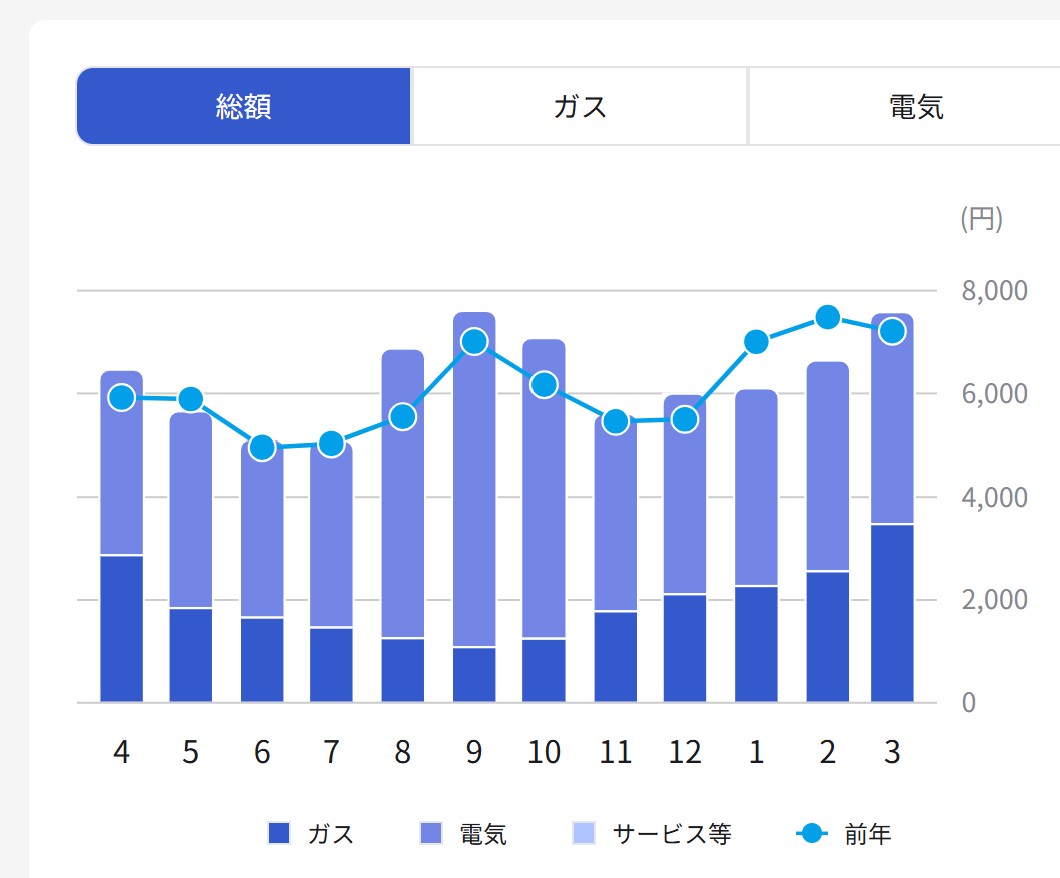1060x878 pixels.
Task: Select the 前年 marker for month 6
Action: tap(262, 447)
